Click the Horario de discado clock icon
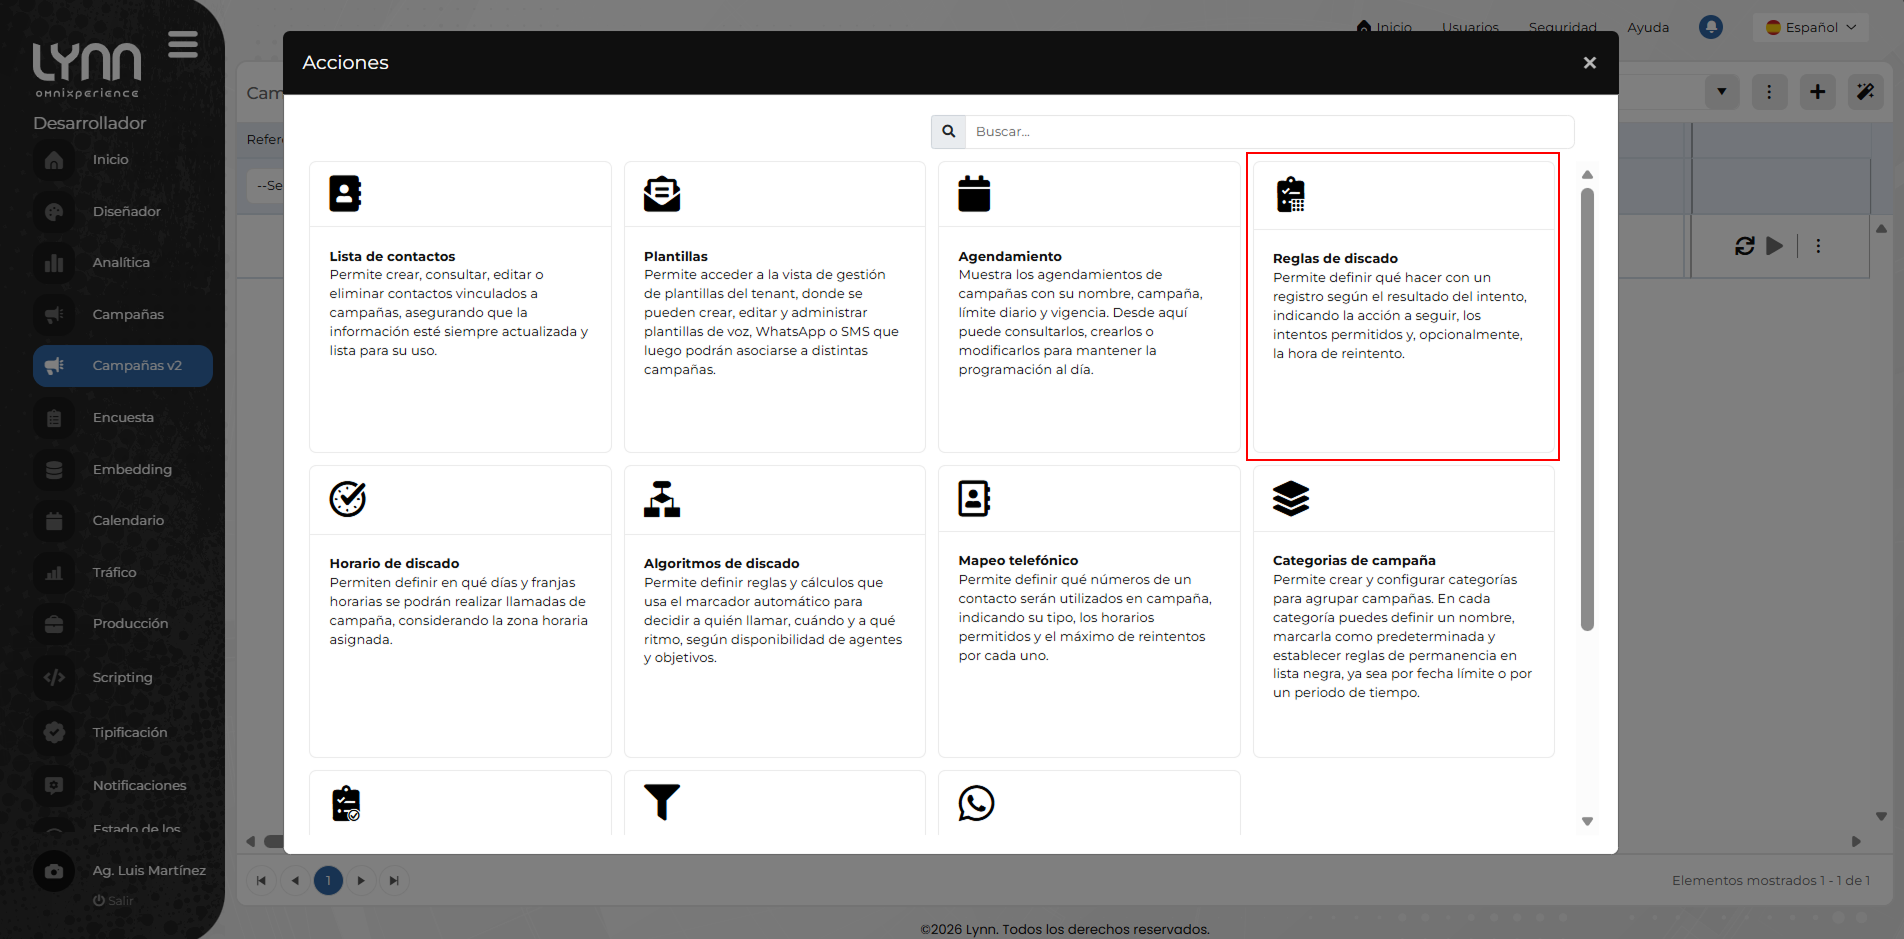The image size is (1904, 939). pyautogui.click(x=348, y=498)
